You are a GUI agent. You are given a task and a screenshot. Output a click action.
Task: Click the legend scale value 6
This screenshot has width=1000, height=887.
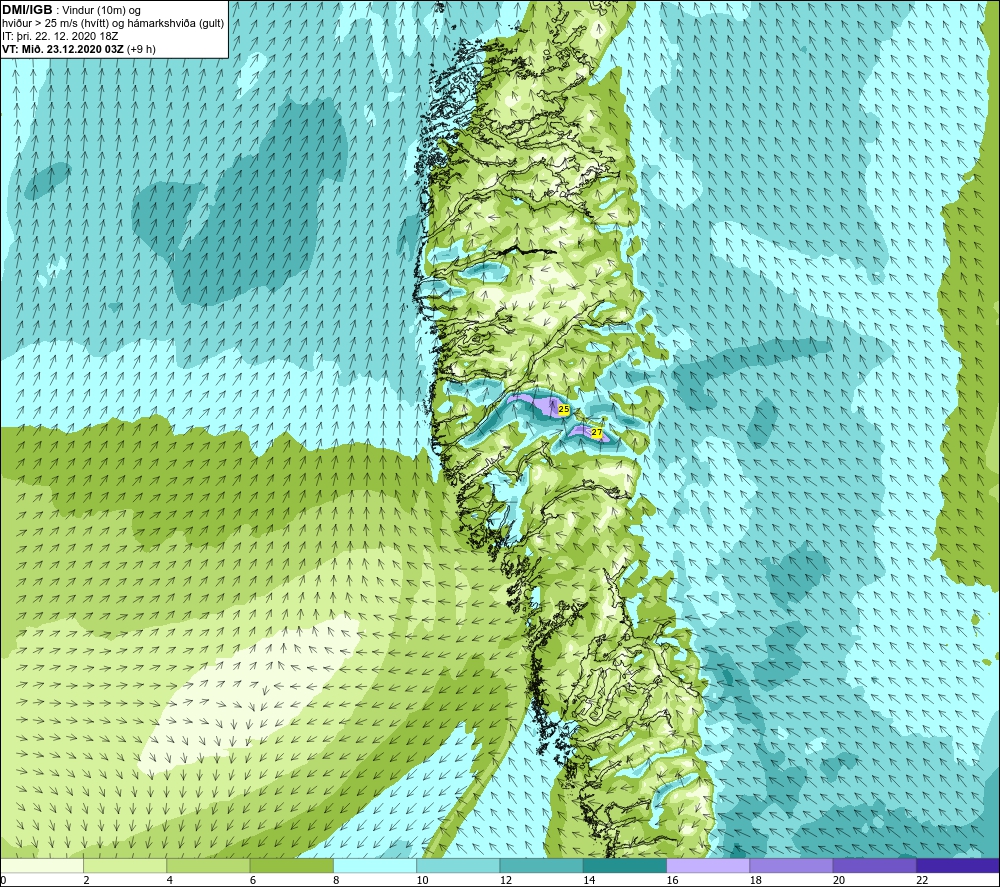click(253, 880)
